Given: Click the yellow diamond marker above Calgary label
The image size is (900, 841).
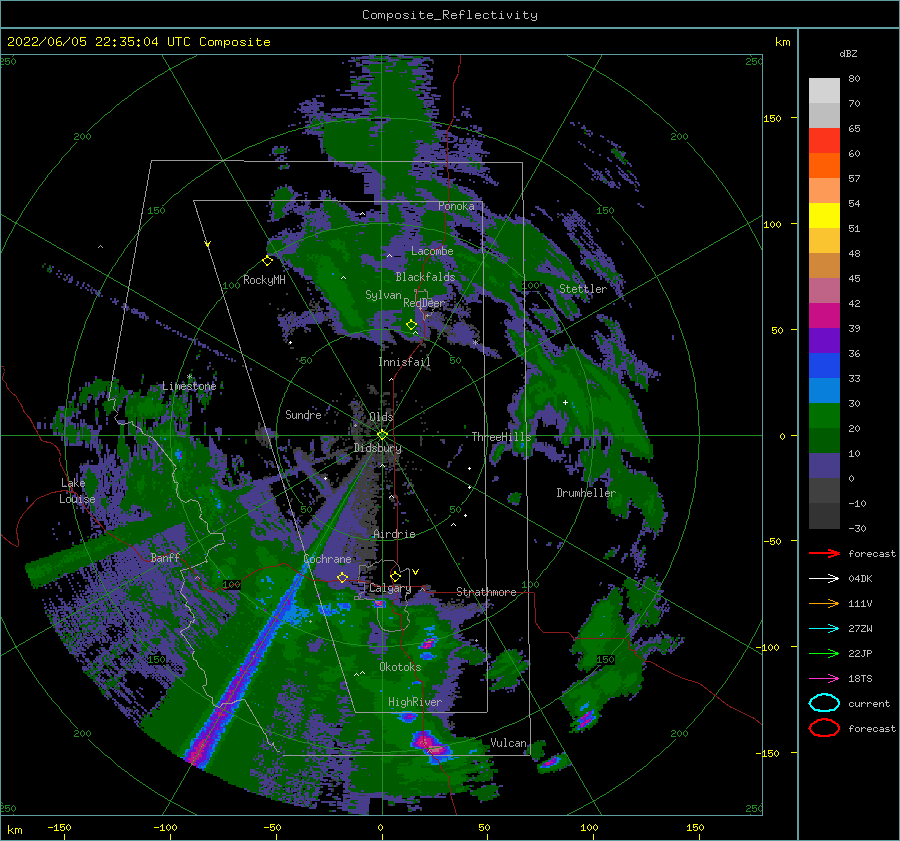Looking at the screenshot, I should (x=395, y=576).
